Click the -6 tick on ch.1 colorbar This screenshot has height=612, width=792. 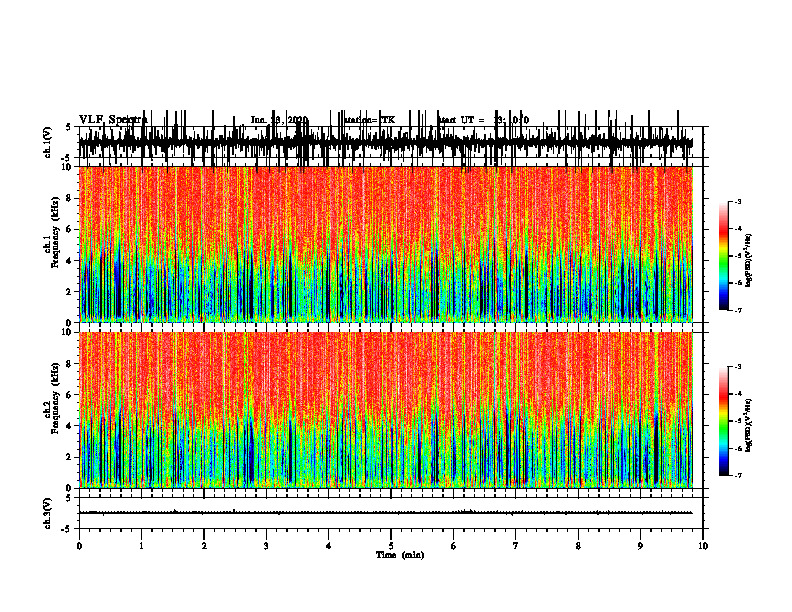pyautogui.click(x=737, y=283)
